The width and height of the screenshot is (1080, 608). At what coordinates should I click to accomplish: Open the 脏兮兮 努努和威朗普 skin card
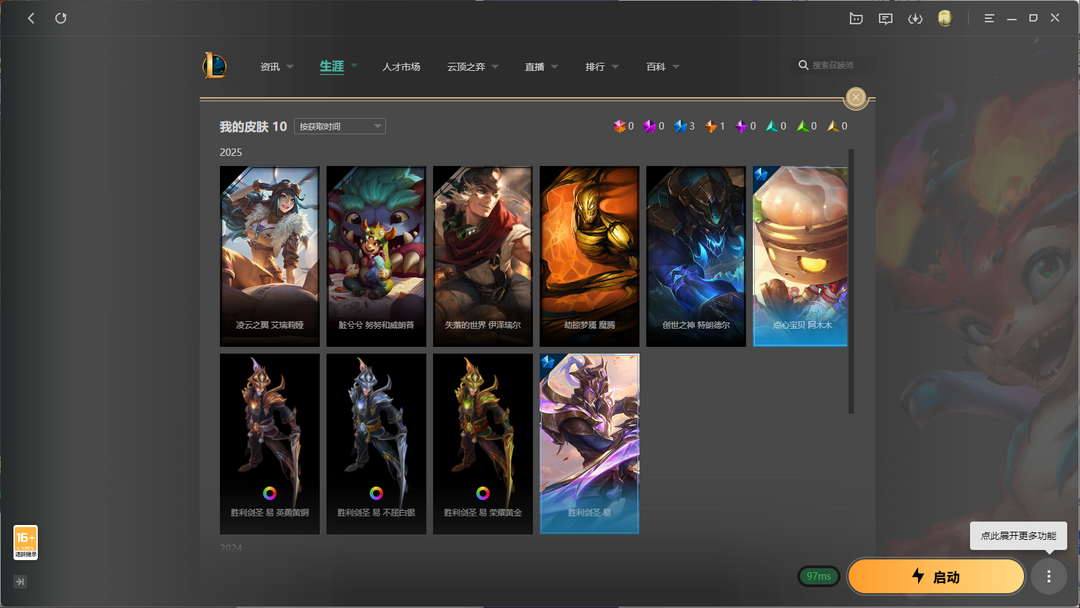376,256
